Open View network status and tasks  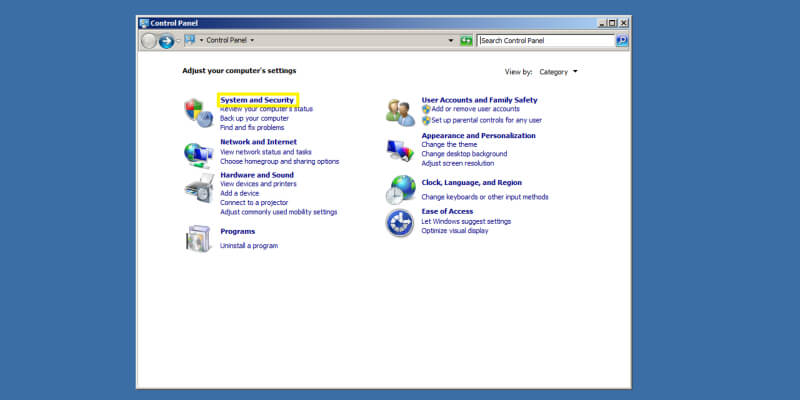tap(265, 152)
